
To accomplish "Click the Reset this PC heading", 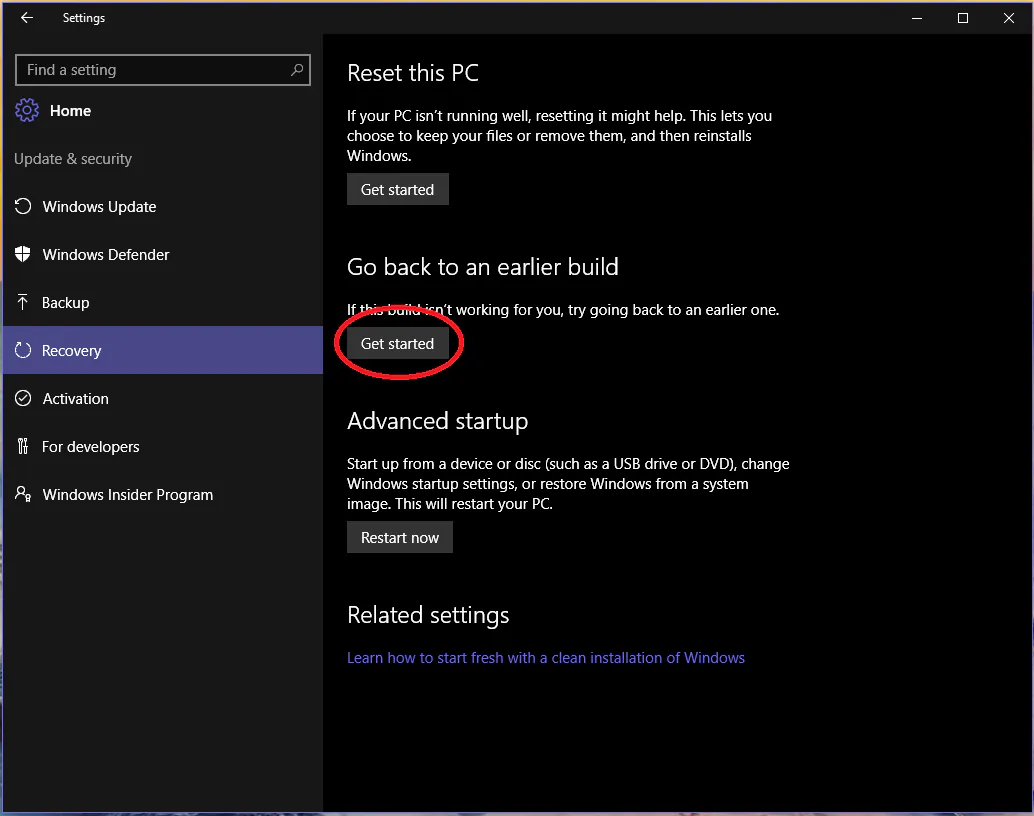I will (413, 73).
